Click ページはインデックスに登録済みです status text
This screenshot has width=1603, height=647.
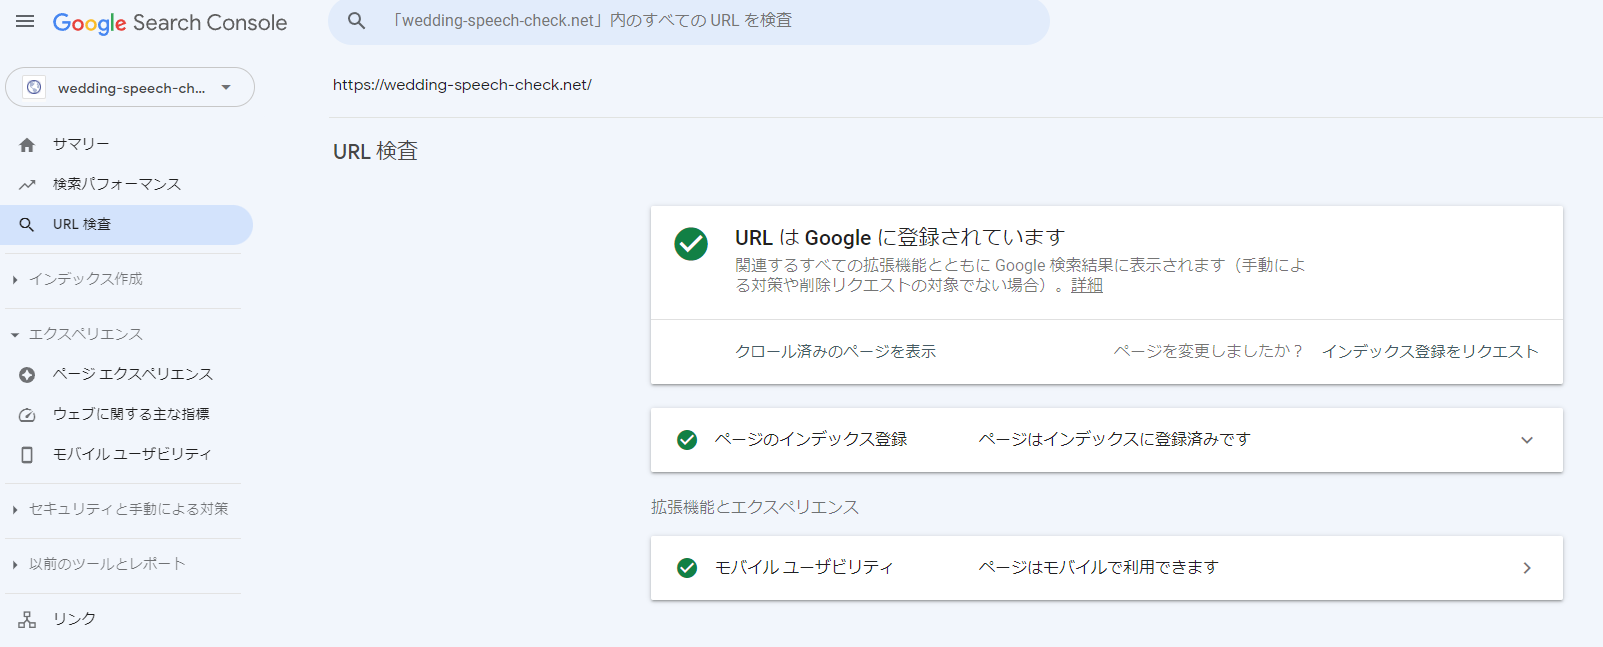coord(1114,439)
